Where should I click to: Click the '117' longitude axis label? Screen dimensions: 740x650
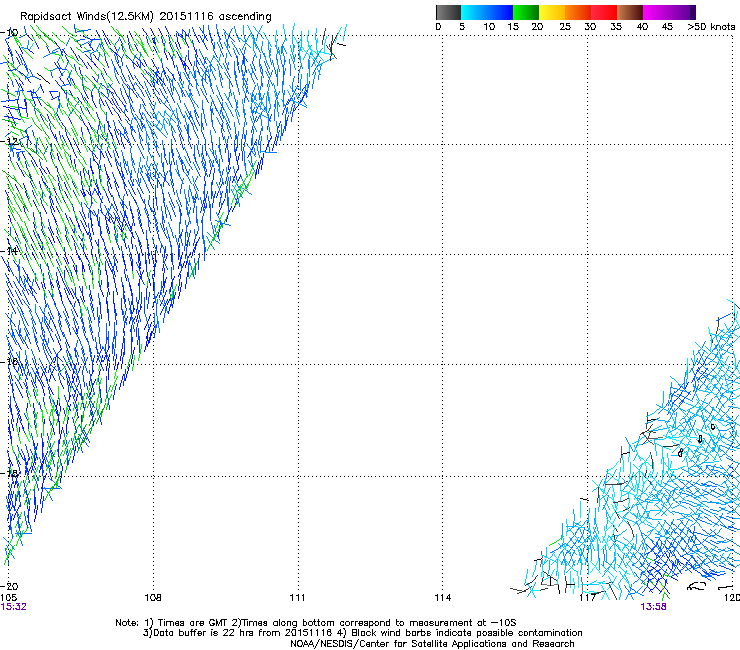pyautogui.click(x=588, y=598)
